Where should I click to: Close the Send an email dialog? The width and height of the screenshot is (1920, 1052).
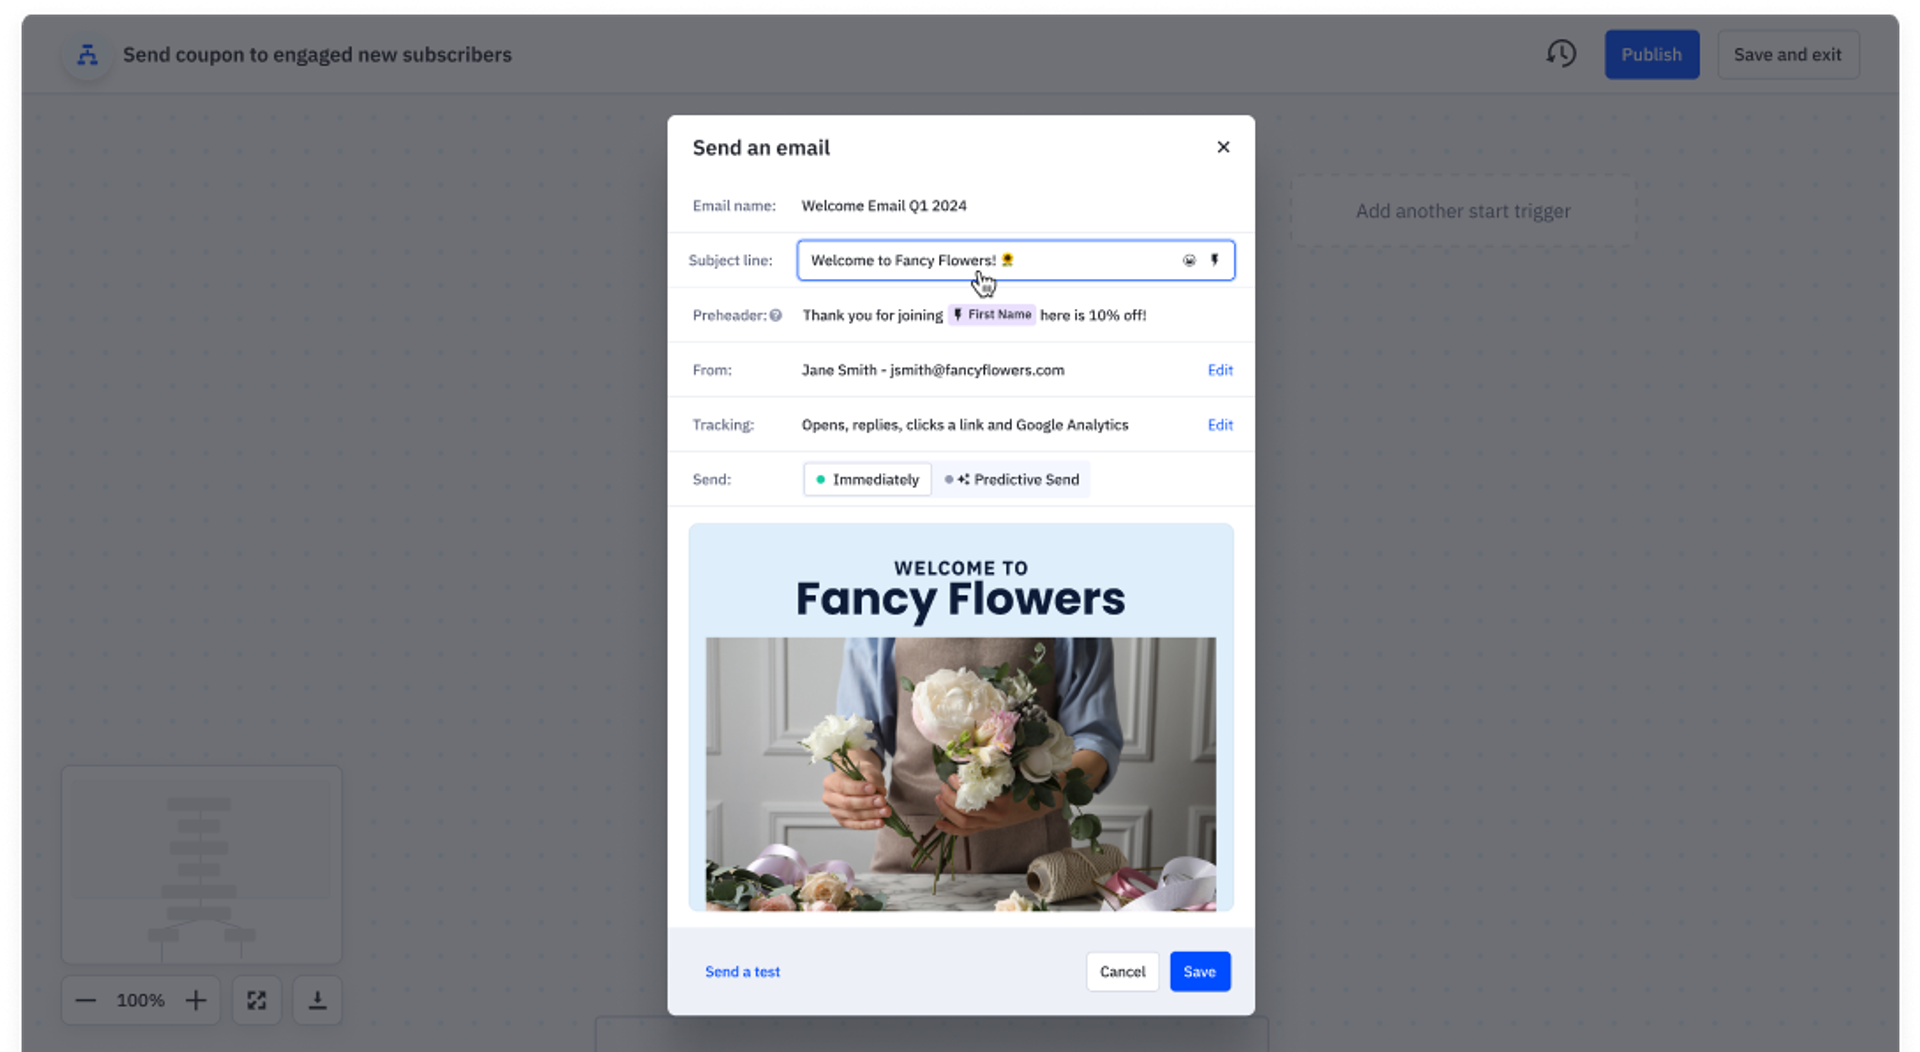[1223, 147]
